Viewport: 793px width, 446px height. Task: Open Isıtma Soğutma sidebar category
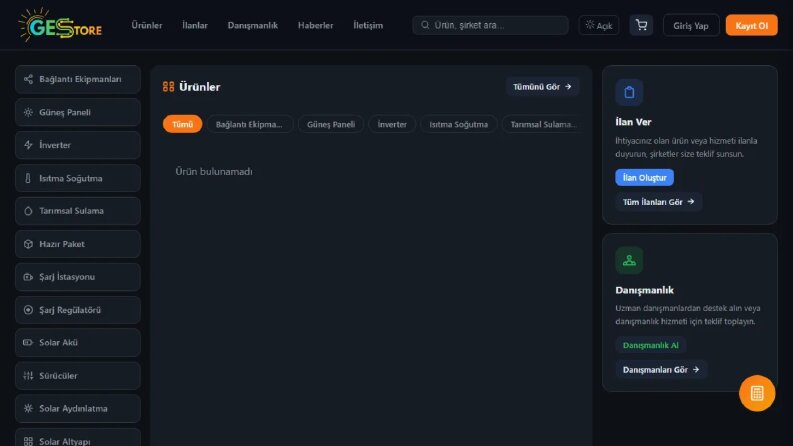pos(78,178)
